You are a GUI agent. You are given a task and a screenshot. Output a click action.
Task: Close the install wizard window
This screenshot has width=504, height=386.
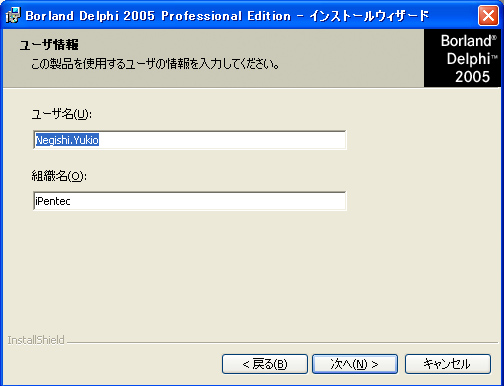(488, 15)
